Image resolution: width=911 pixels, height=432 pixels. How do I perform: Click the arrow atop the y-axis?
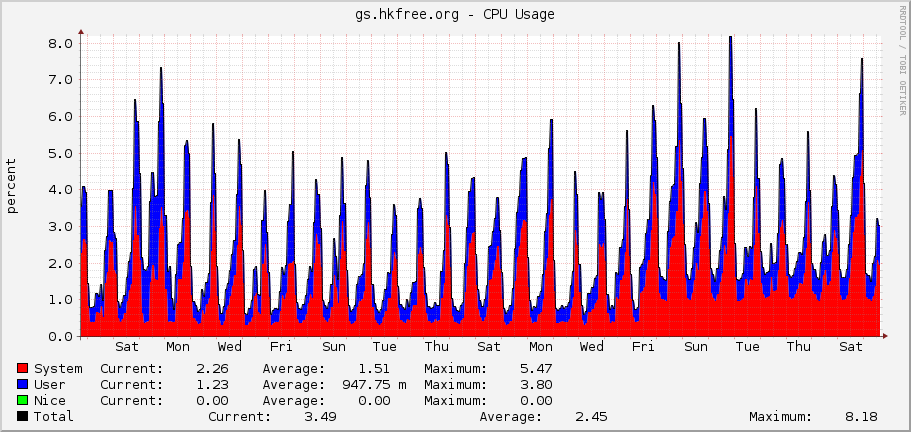pyautogui.click(x=81, y=32)
